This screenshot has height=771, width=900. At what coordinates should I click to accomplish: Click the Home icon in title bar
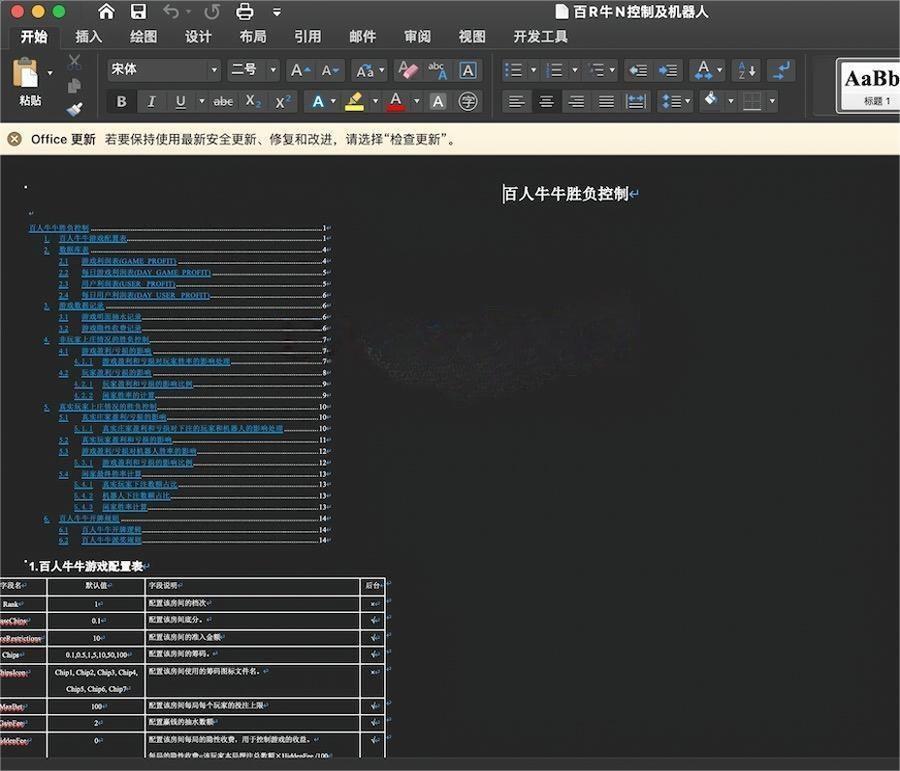106,11
